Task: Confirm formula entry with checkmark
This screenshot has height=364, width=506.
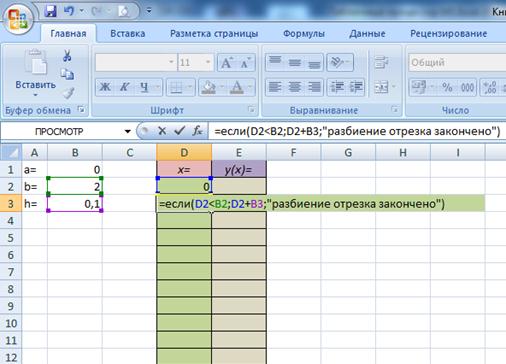Action: click(x=180, y=131)
